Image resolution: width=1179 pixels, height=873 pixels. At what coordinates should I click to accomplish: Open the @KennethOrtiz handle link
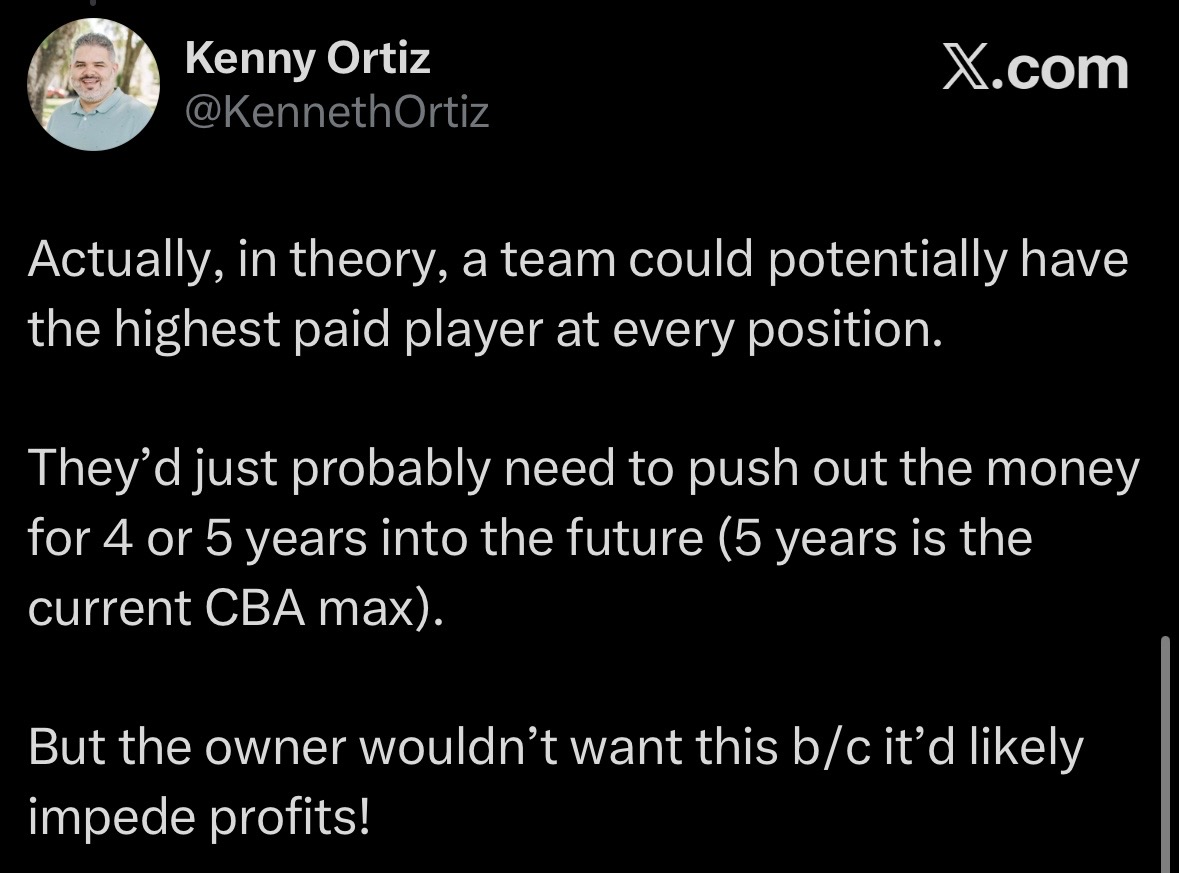click(x=337, y=113)
